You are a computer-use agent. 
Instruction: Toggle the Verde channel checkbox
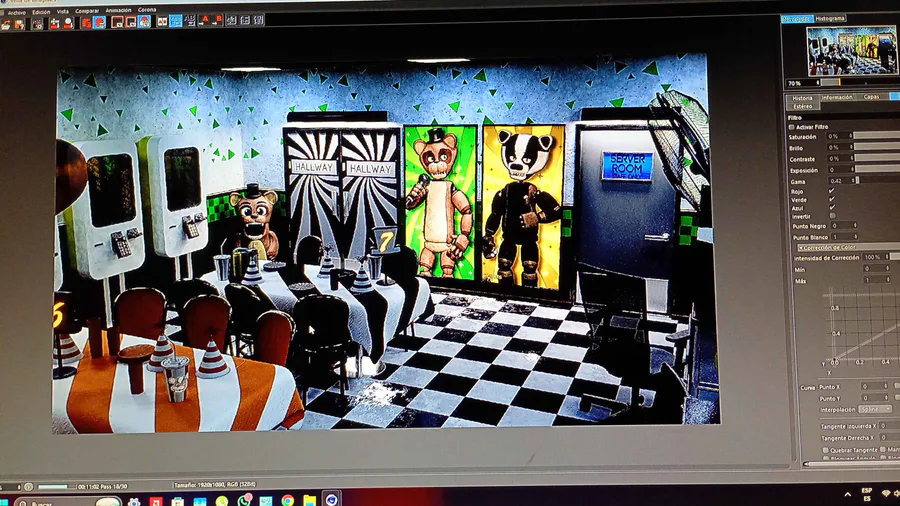pos(832,199)
